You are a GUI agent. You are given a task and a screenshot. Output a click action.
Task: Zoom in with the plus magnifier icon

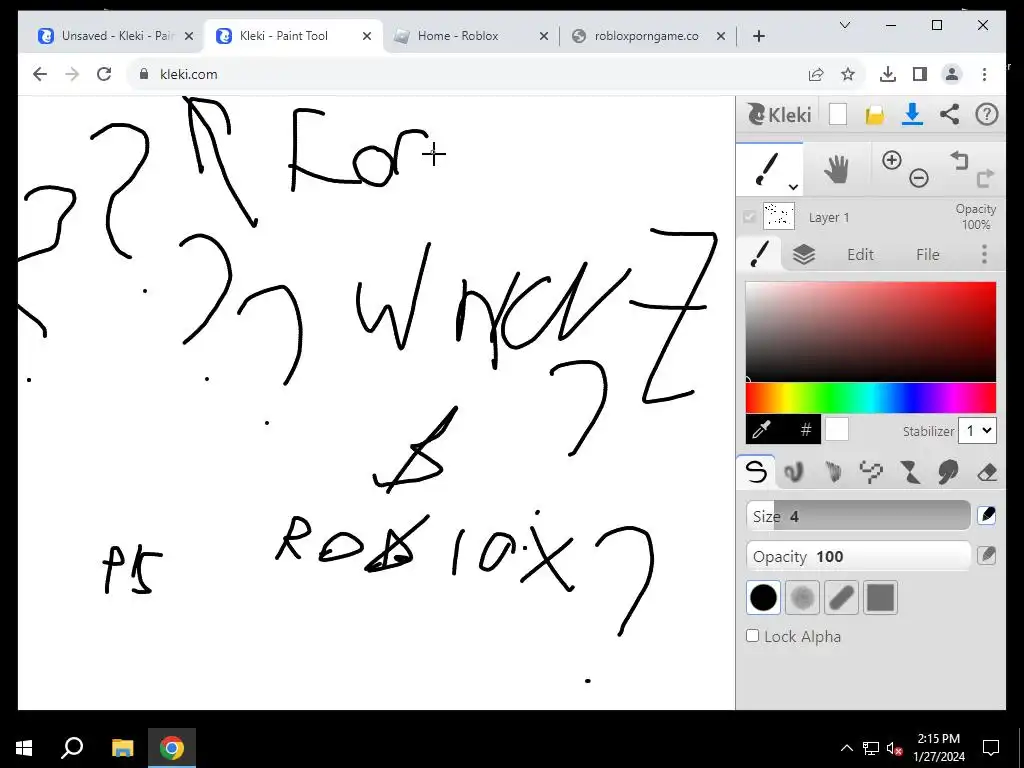pos(891,160)
